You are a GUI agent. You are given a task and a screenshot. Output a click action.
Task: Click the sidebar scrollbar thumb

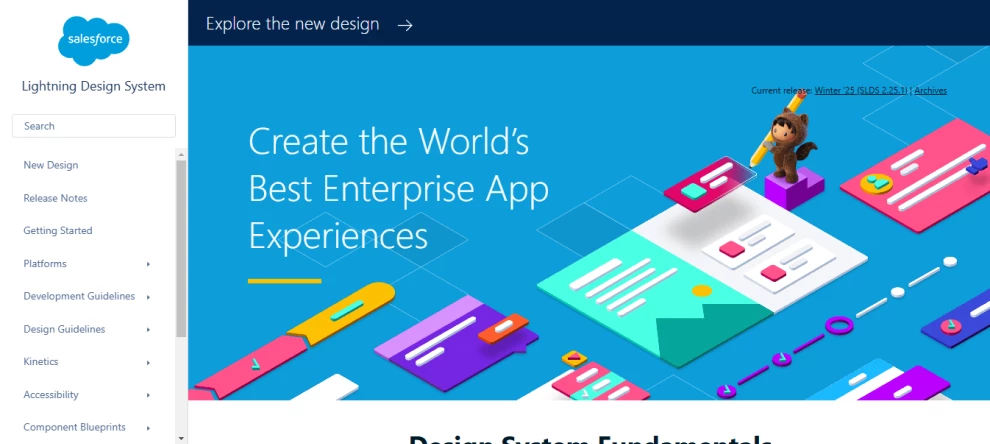coord(181,248)
